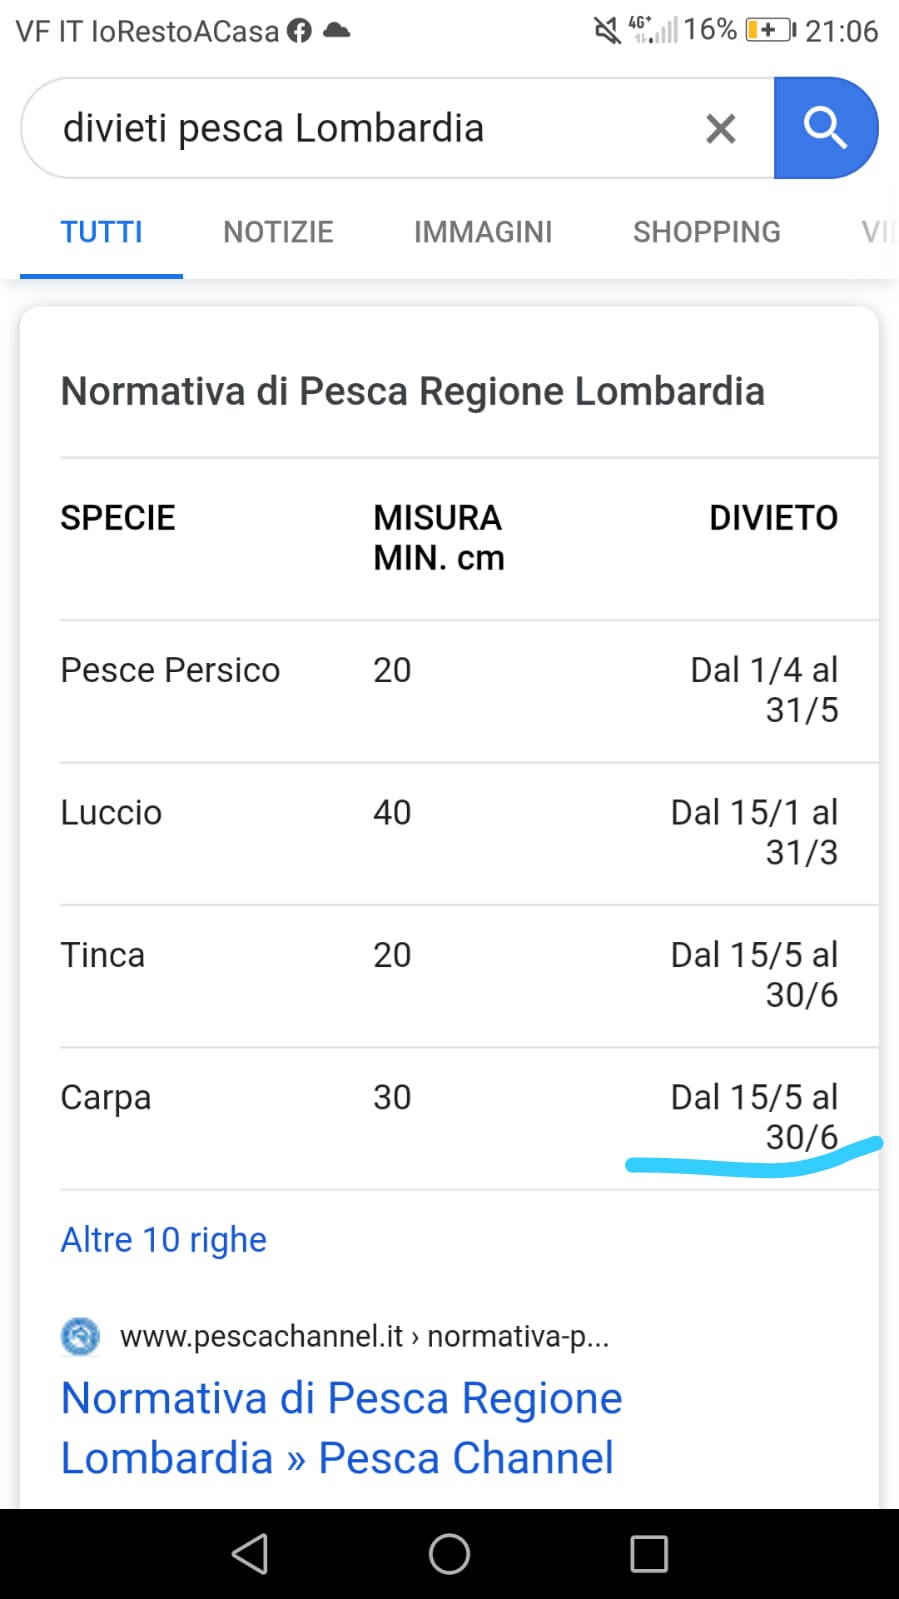
Task: Tap the Android back navigation triangle
Action: point(250,1554)
